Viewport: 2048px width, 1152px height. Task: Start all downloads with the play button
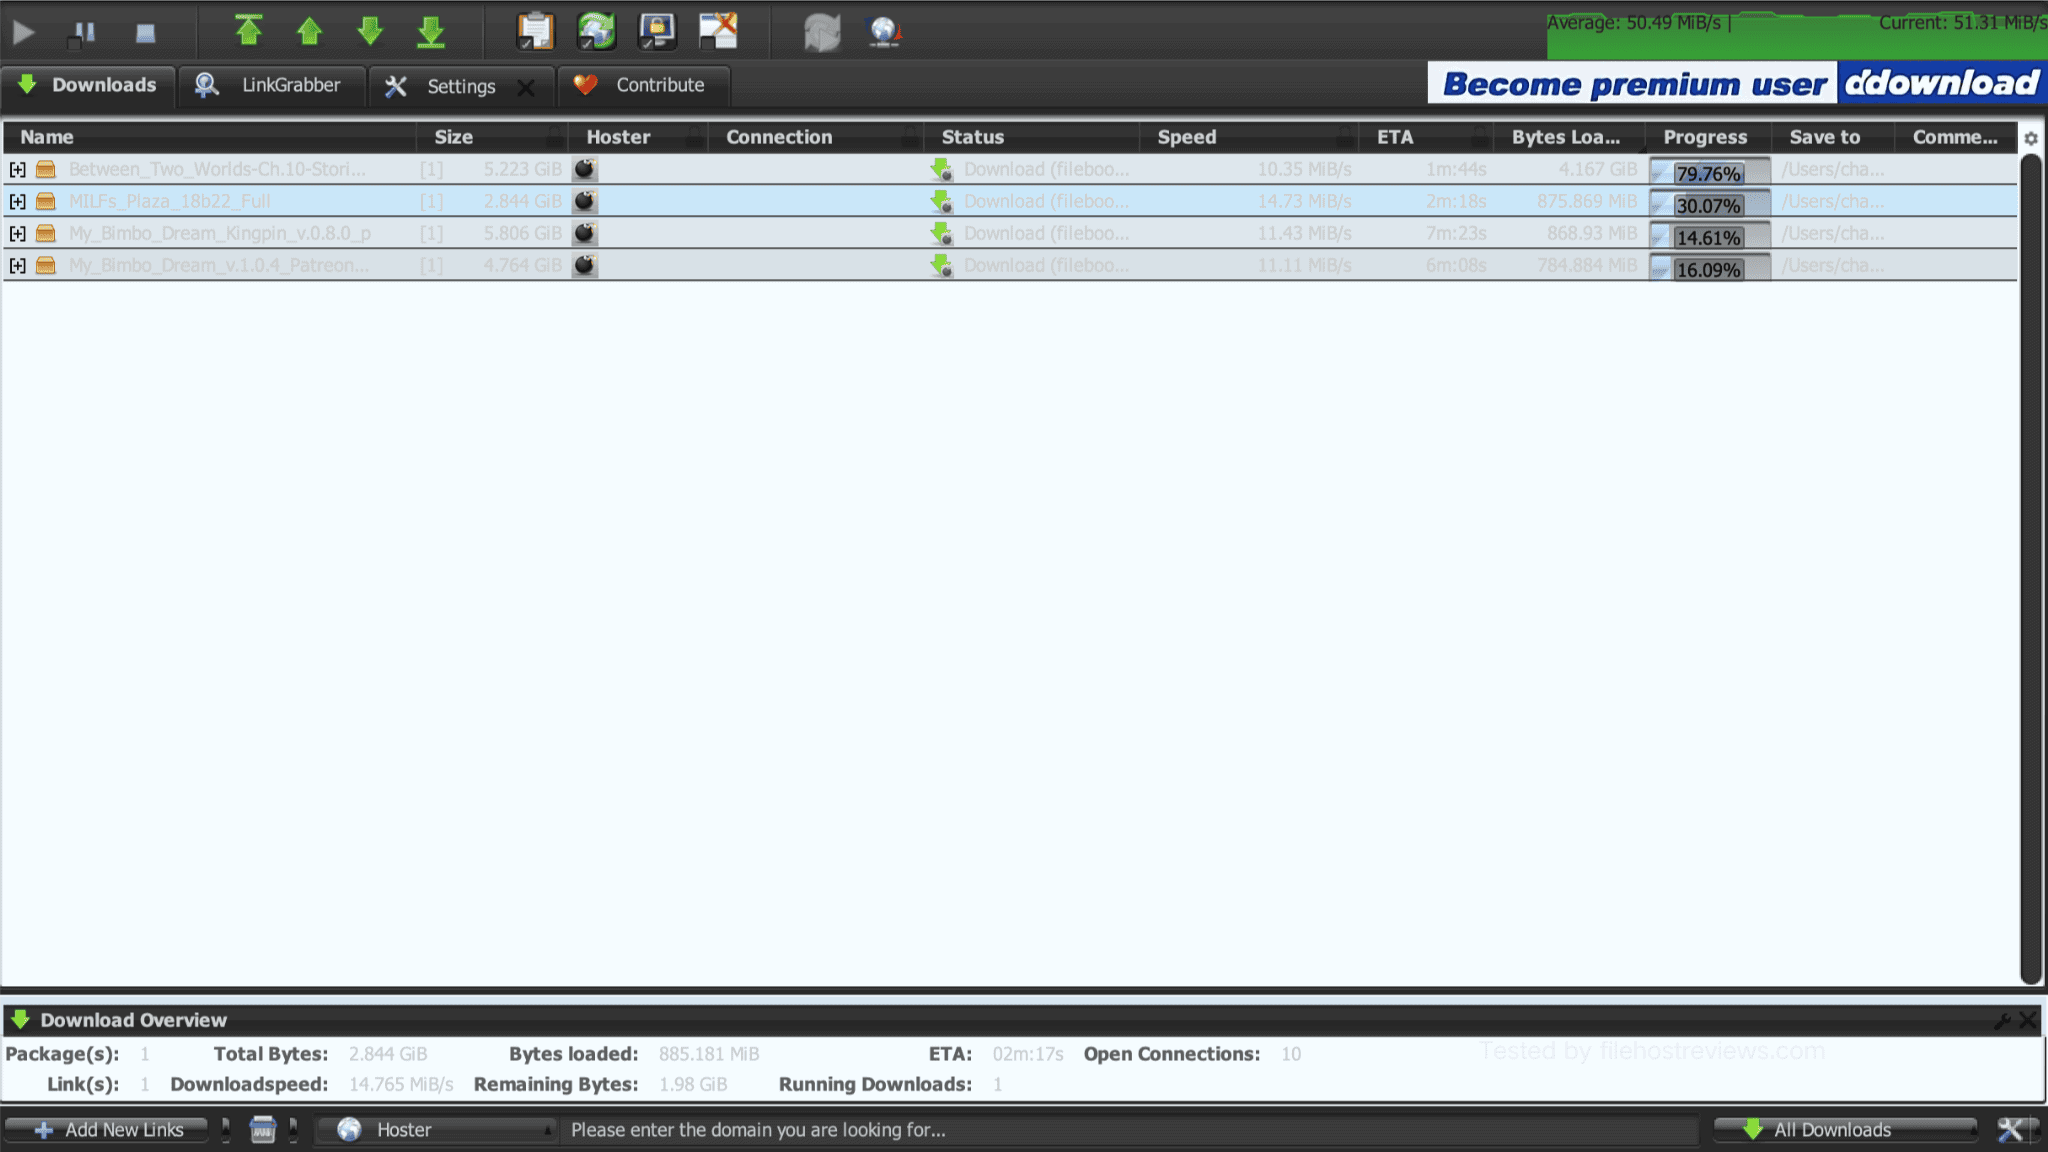pyautogui.click(x=24, y=33)
